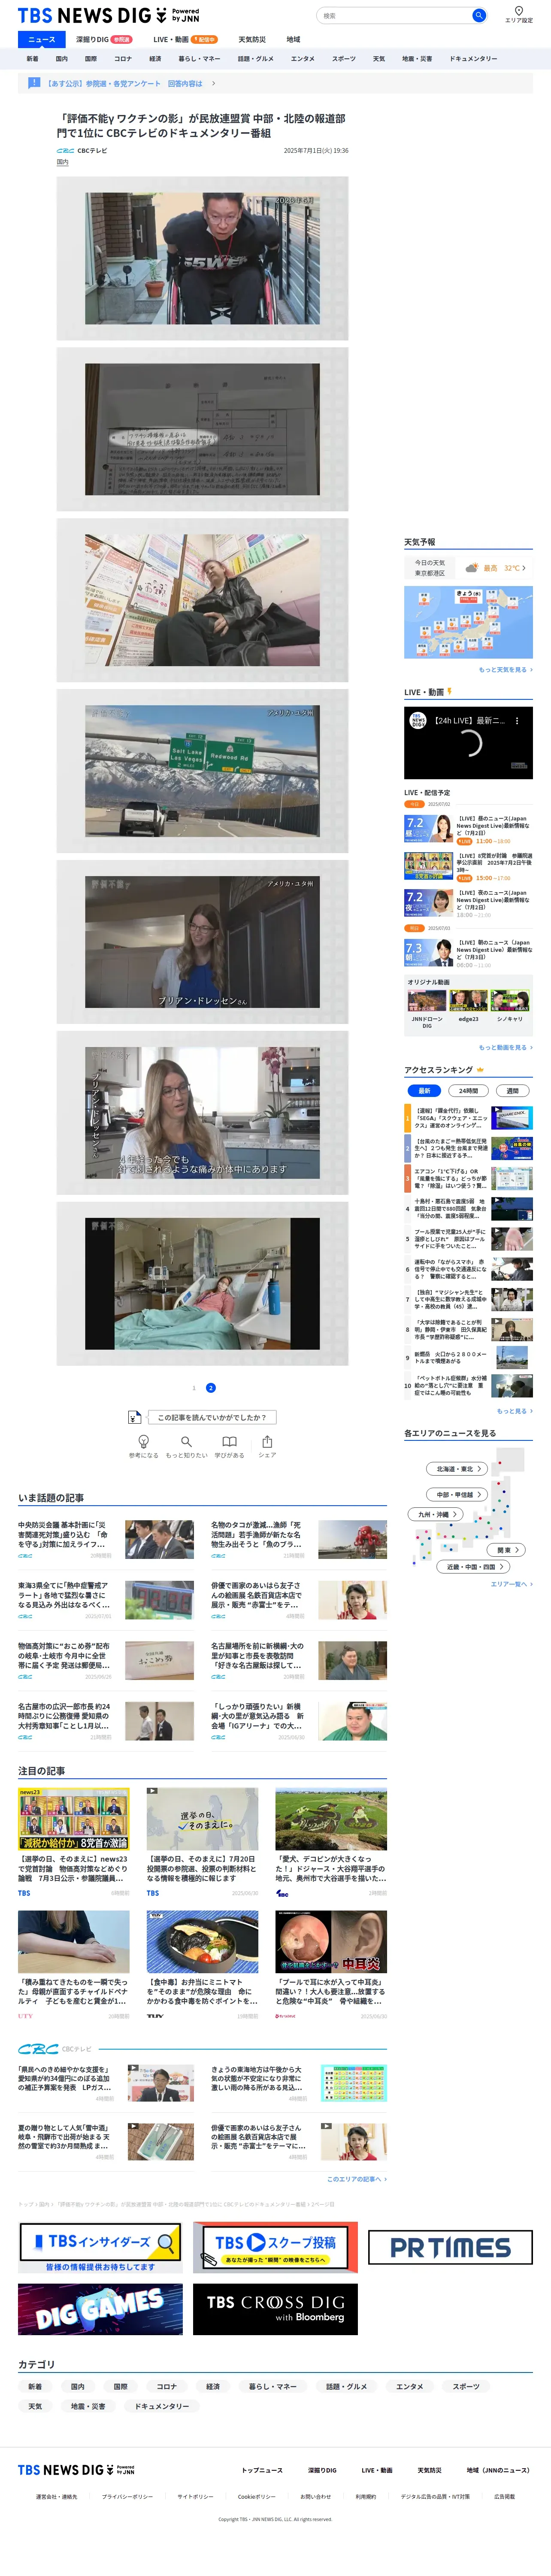Open the weather forecast map of Japan
The image size is (551, 2576).
468,622
